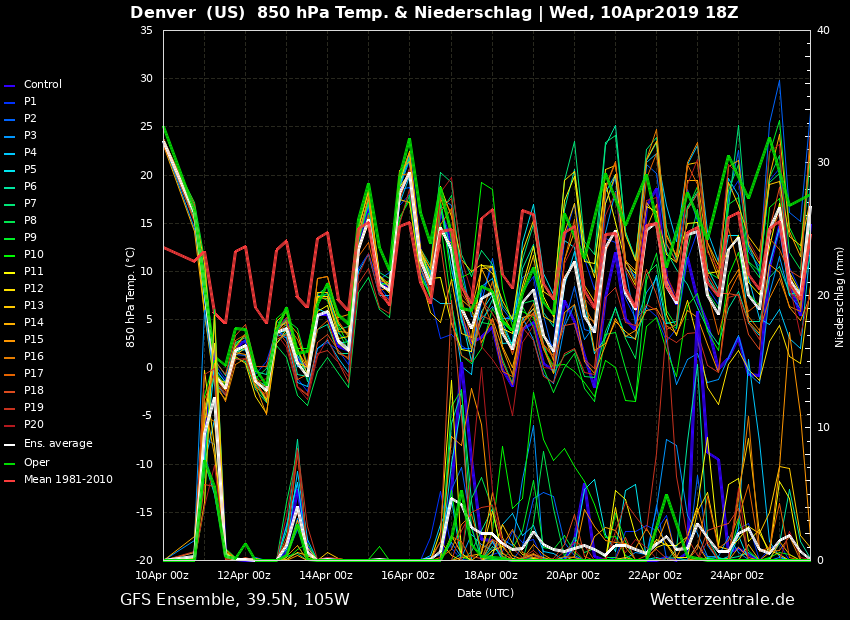The height and width of the screenshot is (620, 850).
Task: Click the 'P18' legend entry text
Action: click(34, 390)
